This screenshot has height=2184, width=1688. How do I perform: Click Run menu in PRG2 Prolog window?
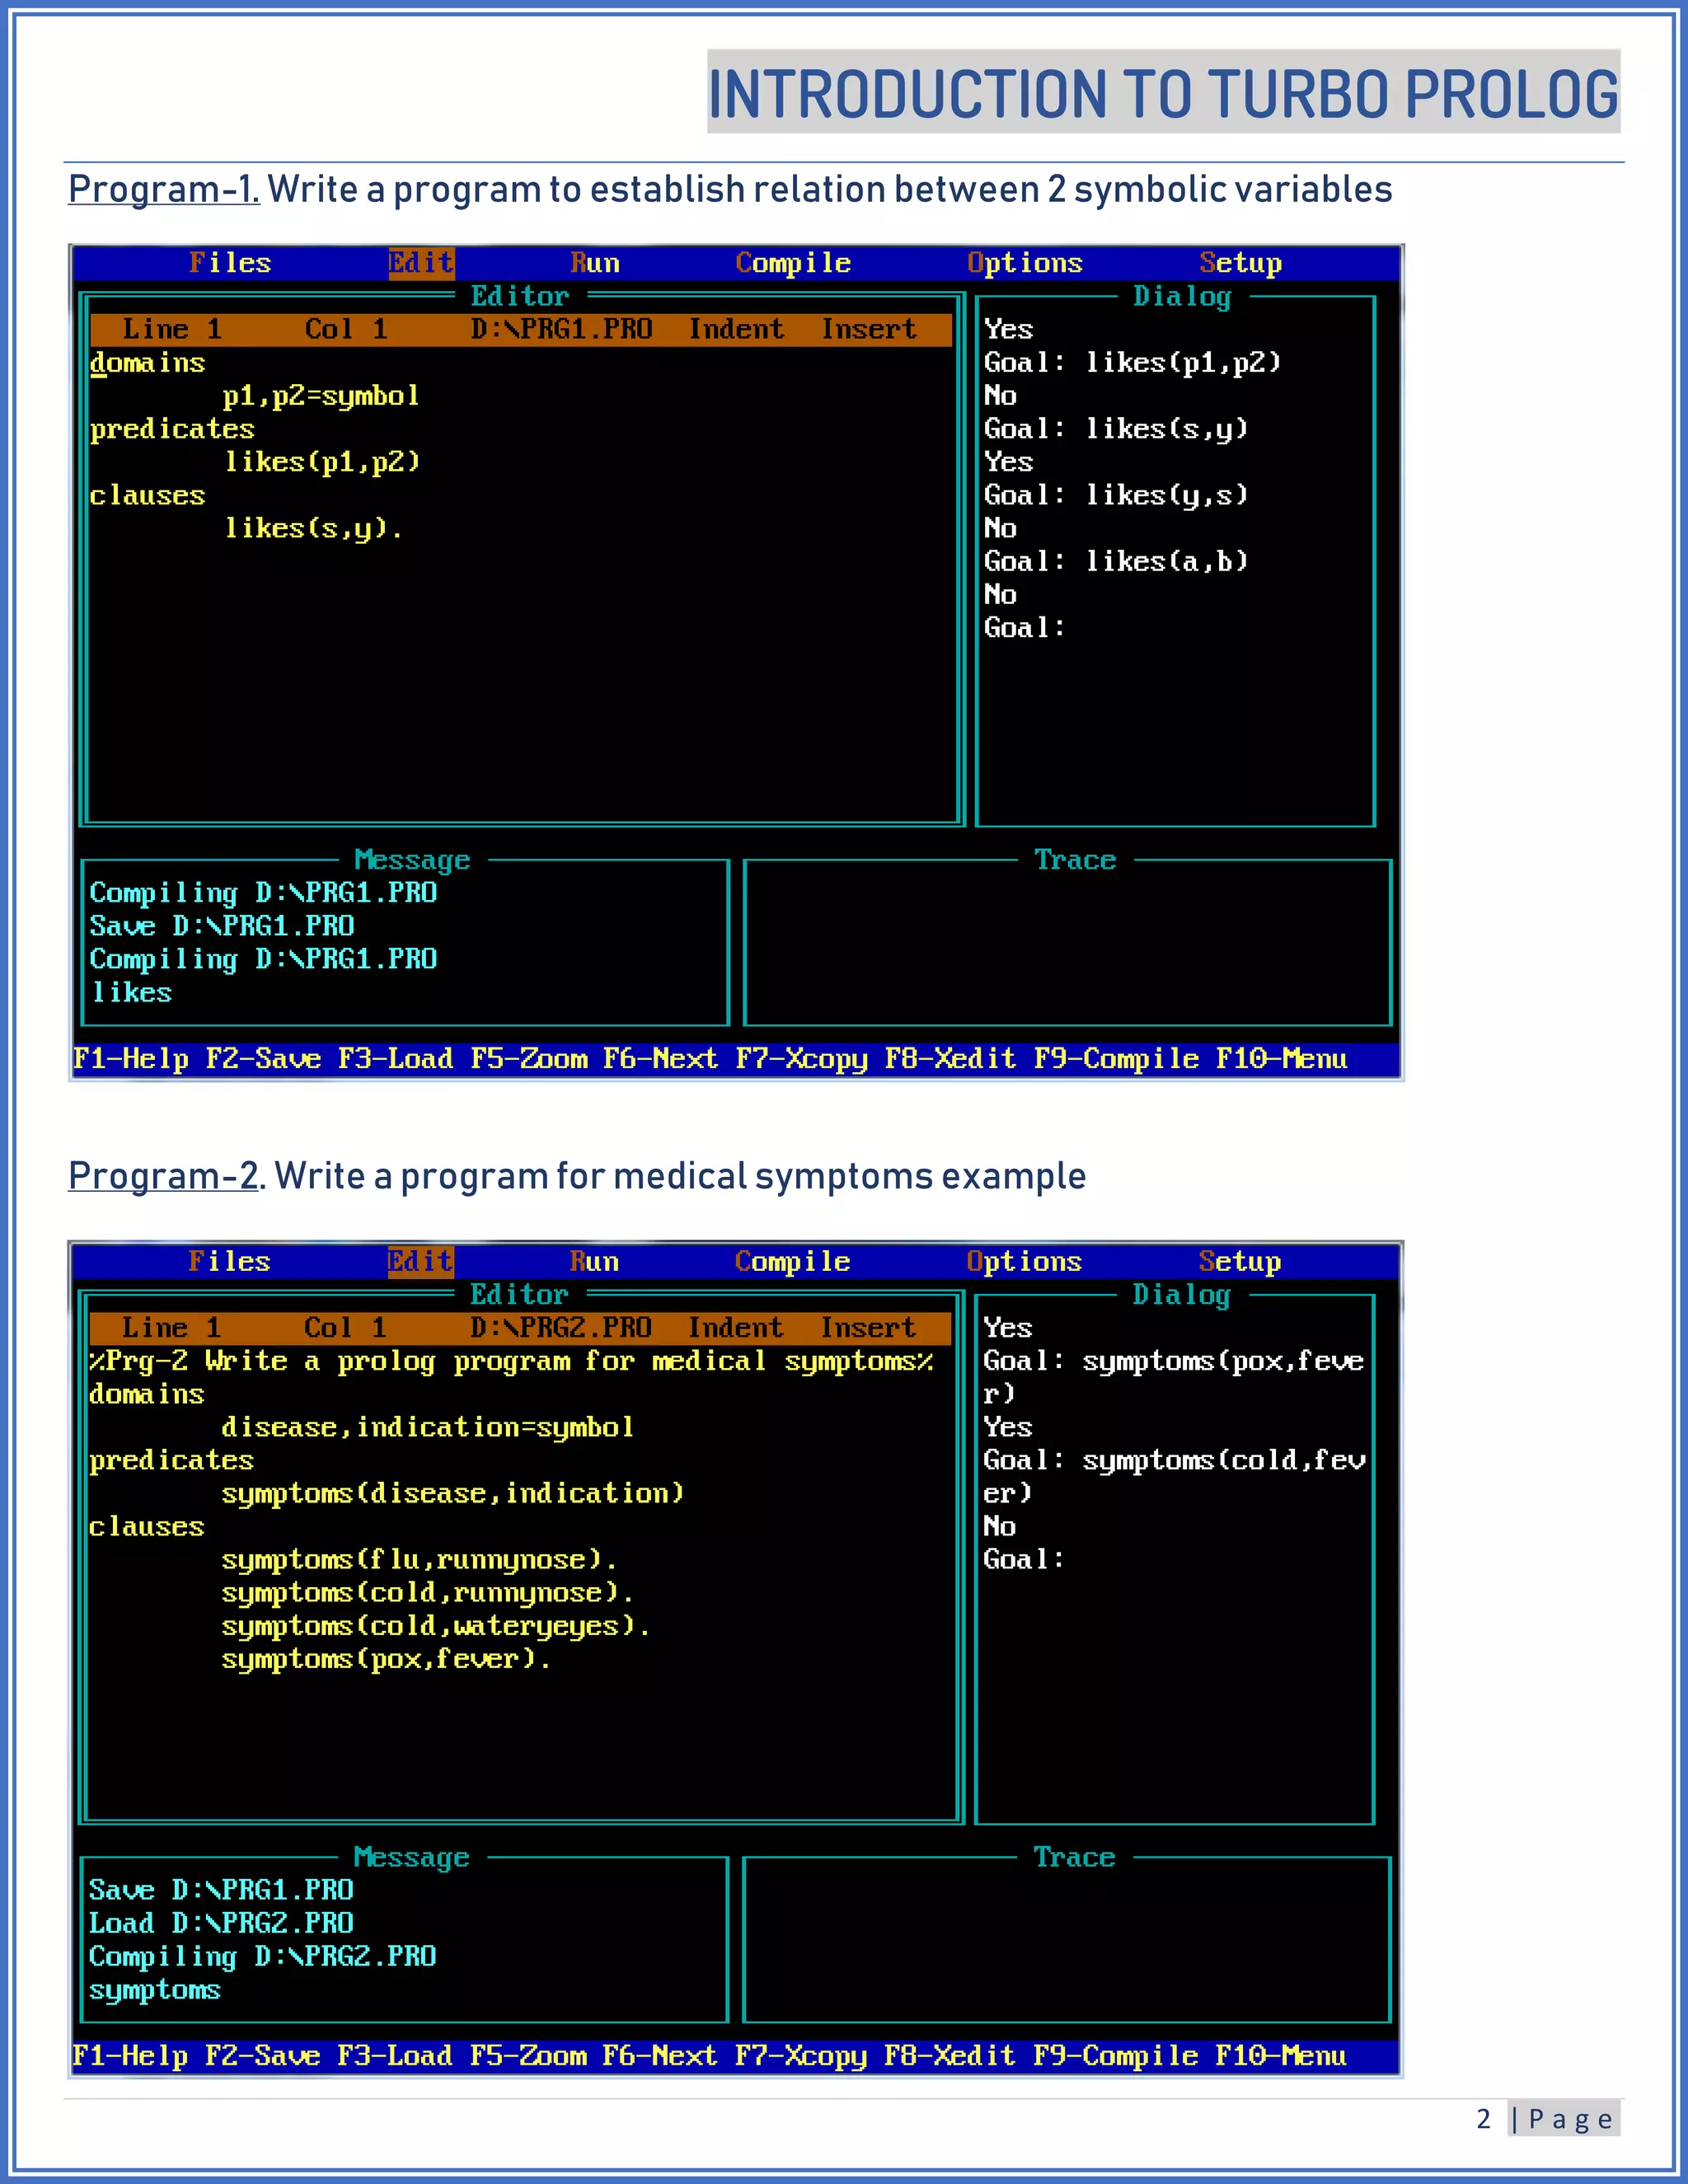point(595,1261)
